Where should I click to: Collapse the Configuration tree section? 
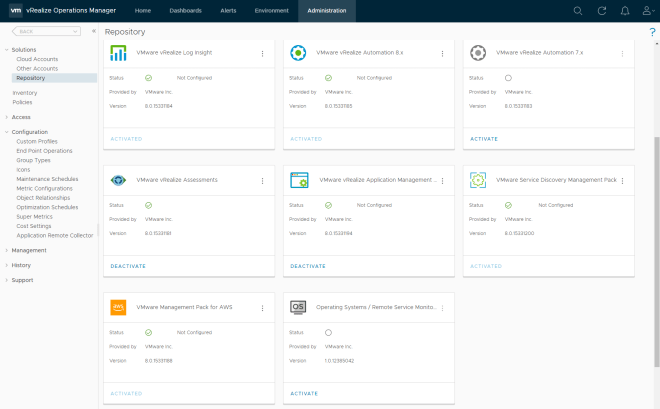point(7,132)
